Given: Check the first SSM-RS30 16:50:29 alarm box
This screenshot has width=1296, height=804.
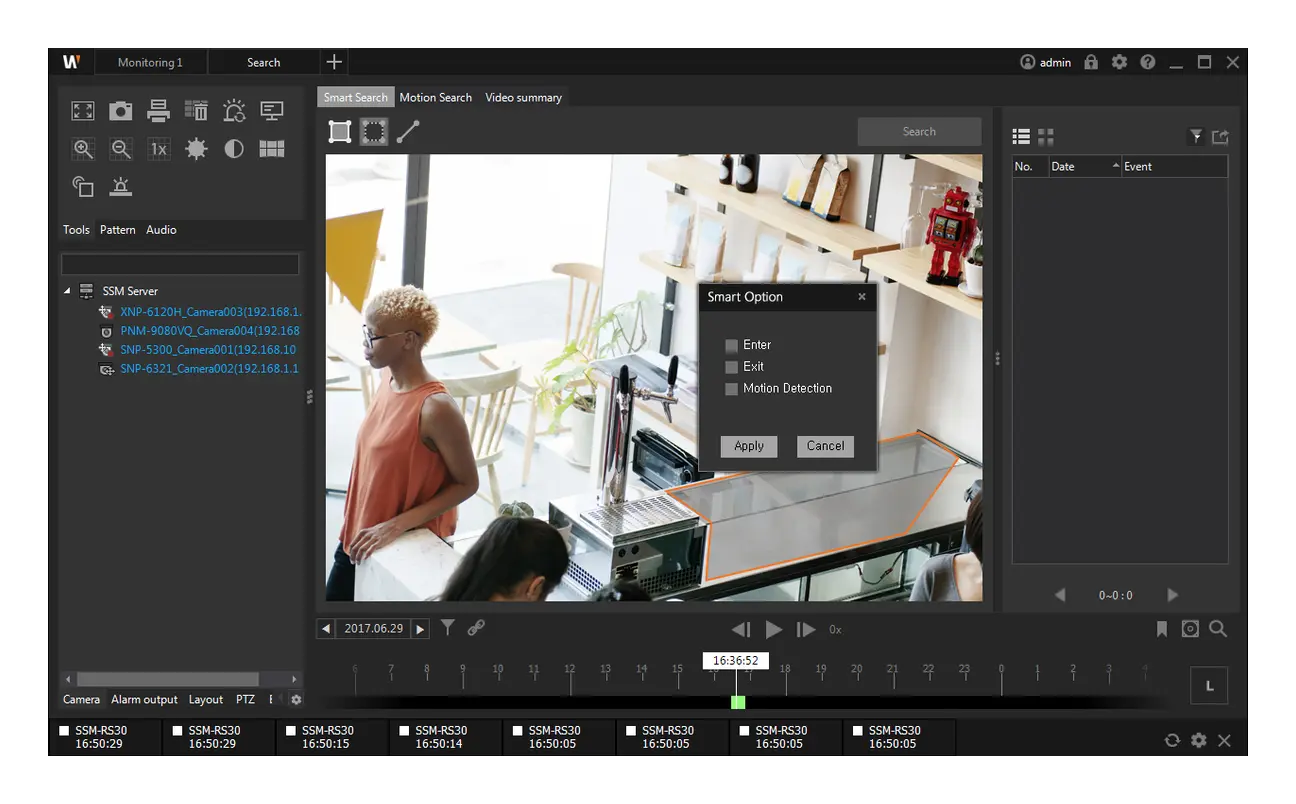Looking at the screenshot, I should coord(65,731).
